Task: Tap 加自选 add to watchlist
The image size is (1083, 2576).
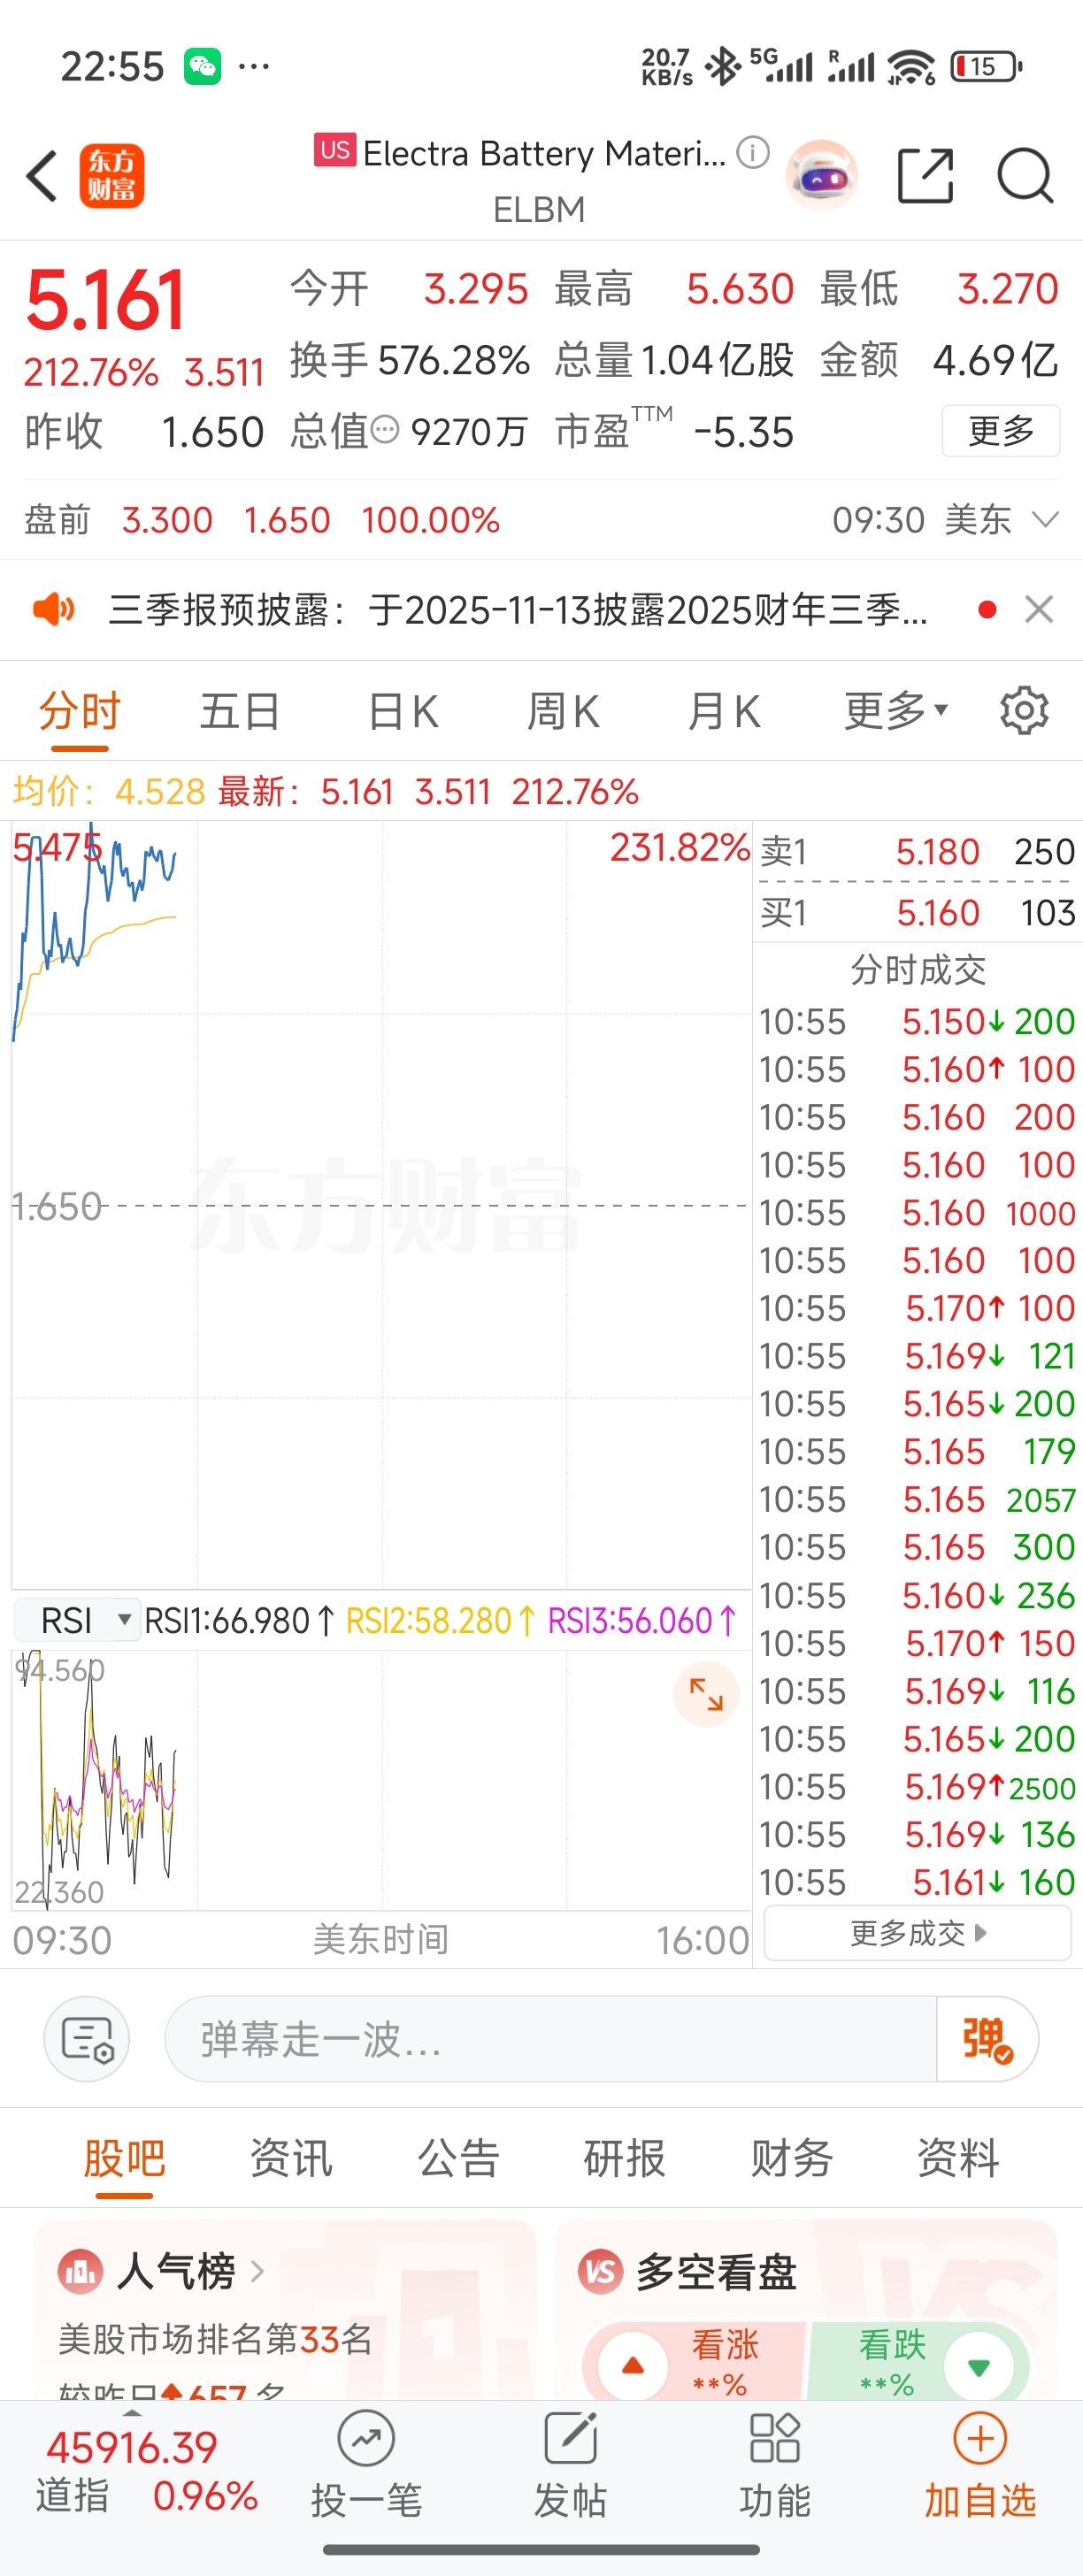Action: [980, 2464]
